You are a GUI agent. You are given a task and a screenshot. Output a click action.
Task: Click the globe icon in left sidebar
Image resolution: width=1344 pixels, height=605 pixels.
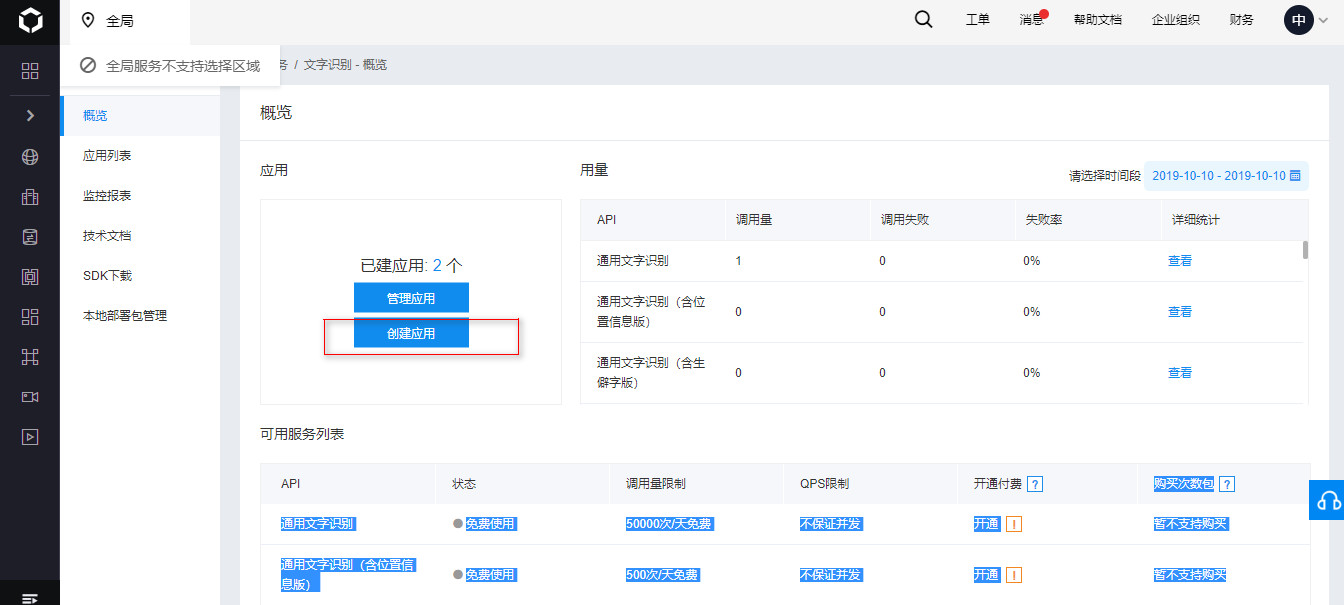tap(30, 157)
